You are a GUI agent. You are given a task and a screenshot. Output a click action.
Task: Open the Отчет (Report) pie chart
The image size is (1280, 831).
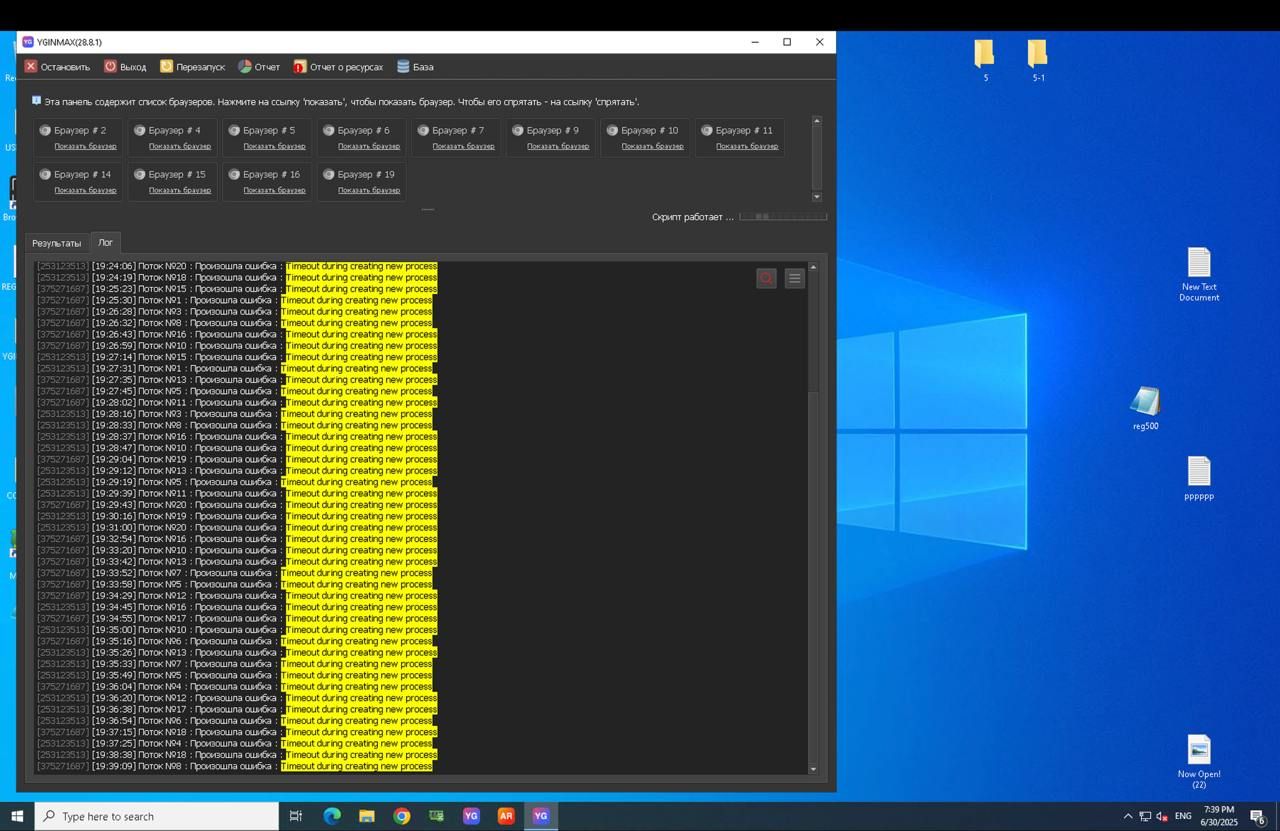[258, 67]
